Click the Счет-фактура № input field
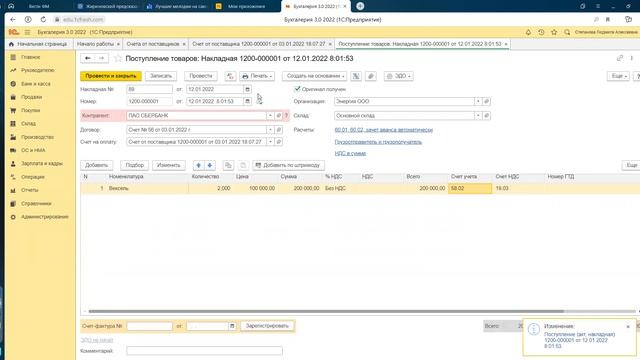 coord(149,326)
